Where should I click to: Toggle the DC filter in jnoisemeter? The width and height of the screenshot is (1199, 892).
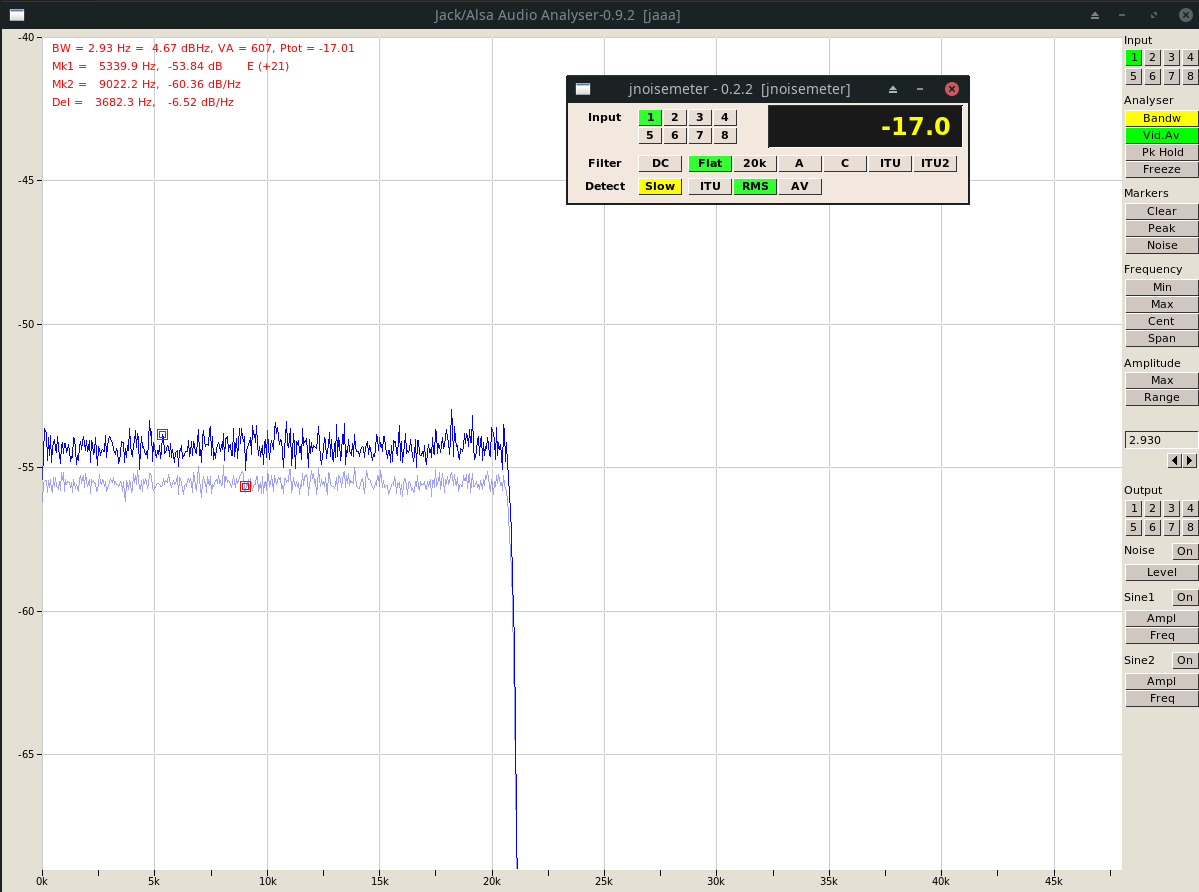pos(660,164)
